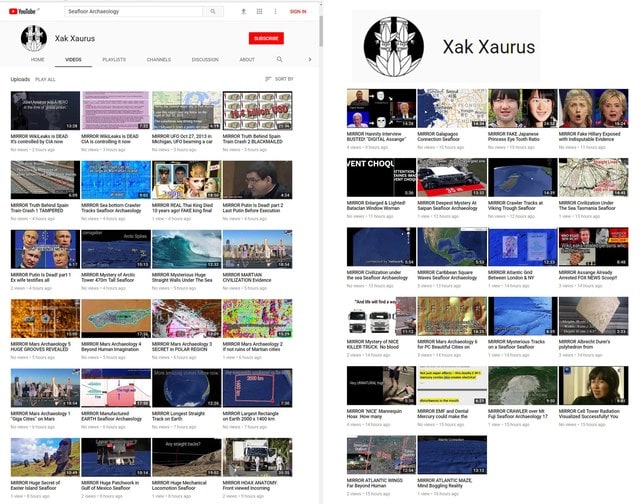Click the upload video icon
Image resolution: width=640 pixels, height=504 pixels.
point(243,11)
